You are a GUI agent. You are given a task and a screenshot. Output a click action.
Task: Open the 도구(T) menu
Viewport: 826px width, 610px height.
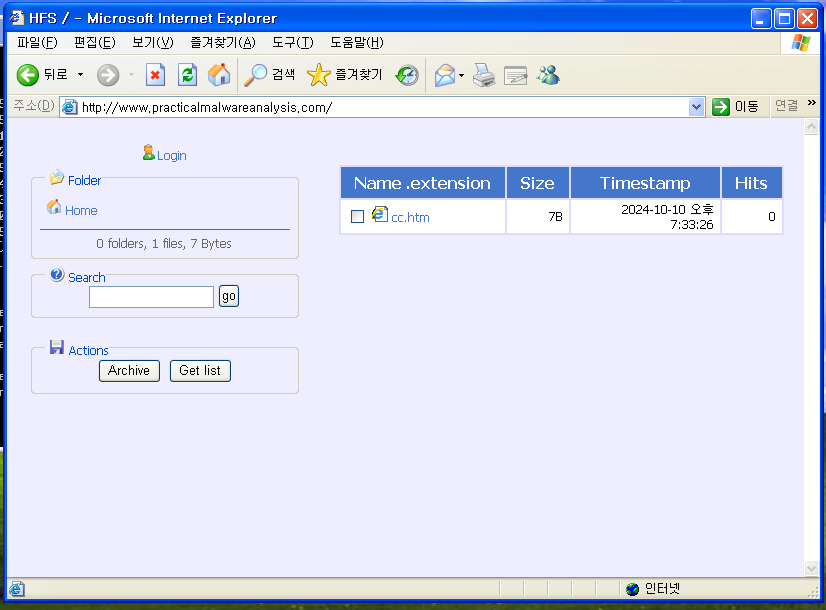coord(292,42)
